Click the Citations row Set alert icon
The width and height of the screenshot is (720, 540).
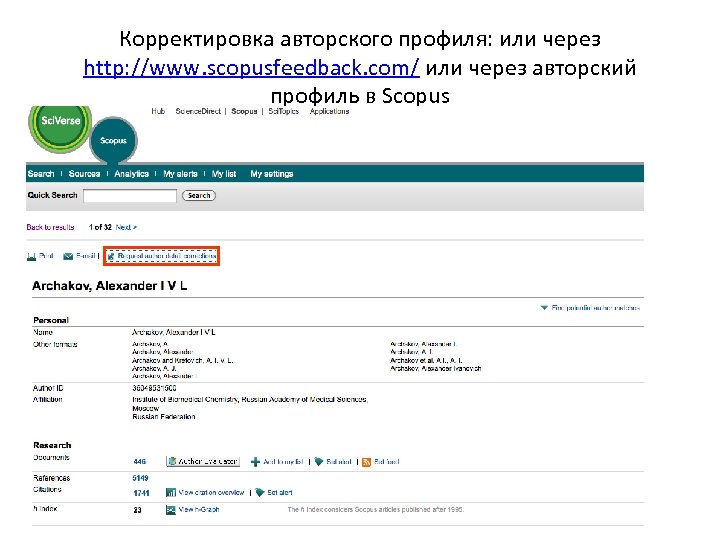click(x=260, y=492)
